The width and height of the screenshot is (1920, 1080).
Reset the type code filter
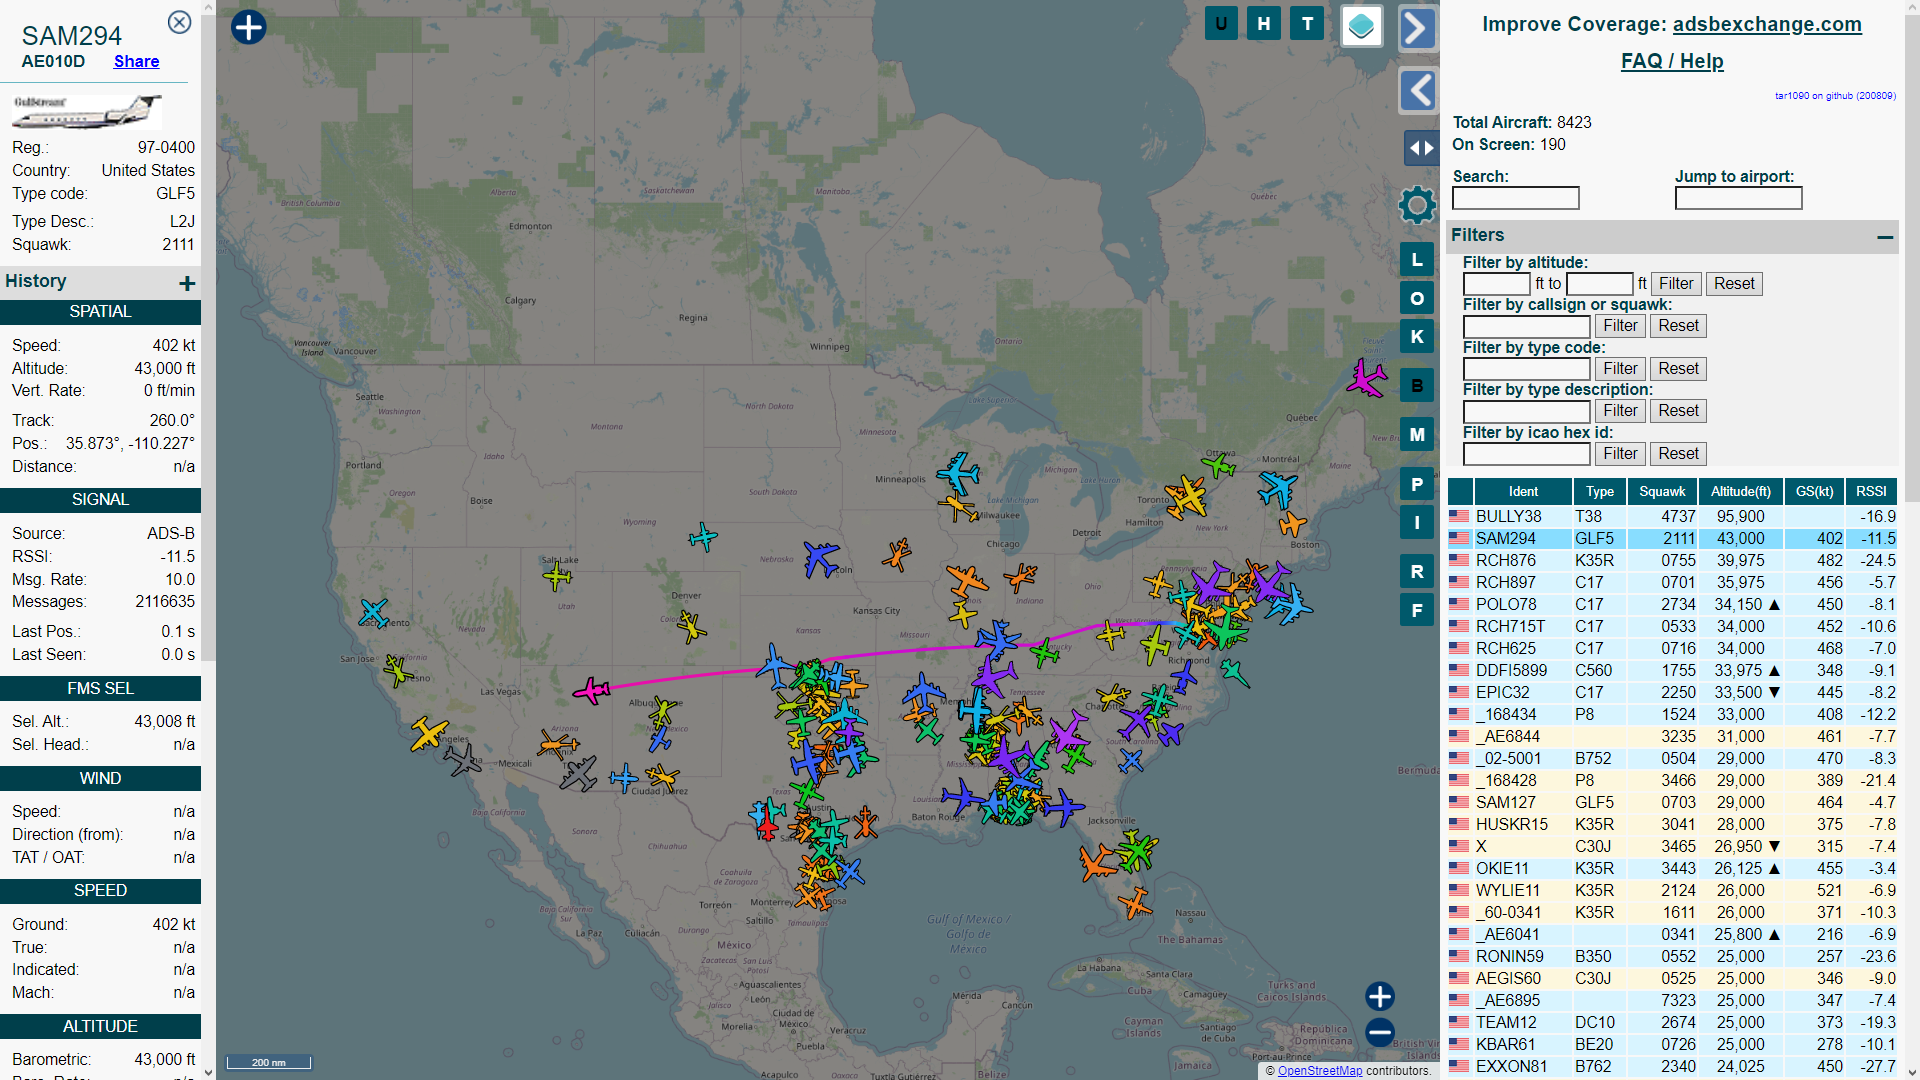1678,369
